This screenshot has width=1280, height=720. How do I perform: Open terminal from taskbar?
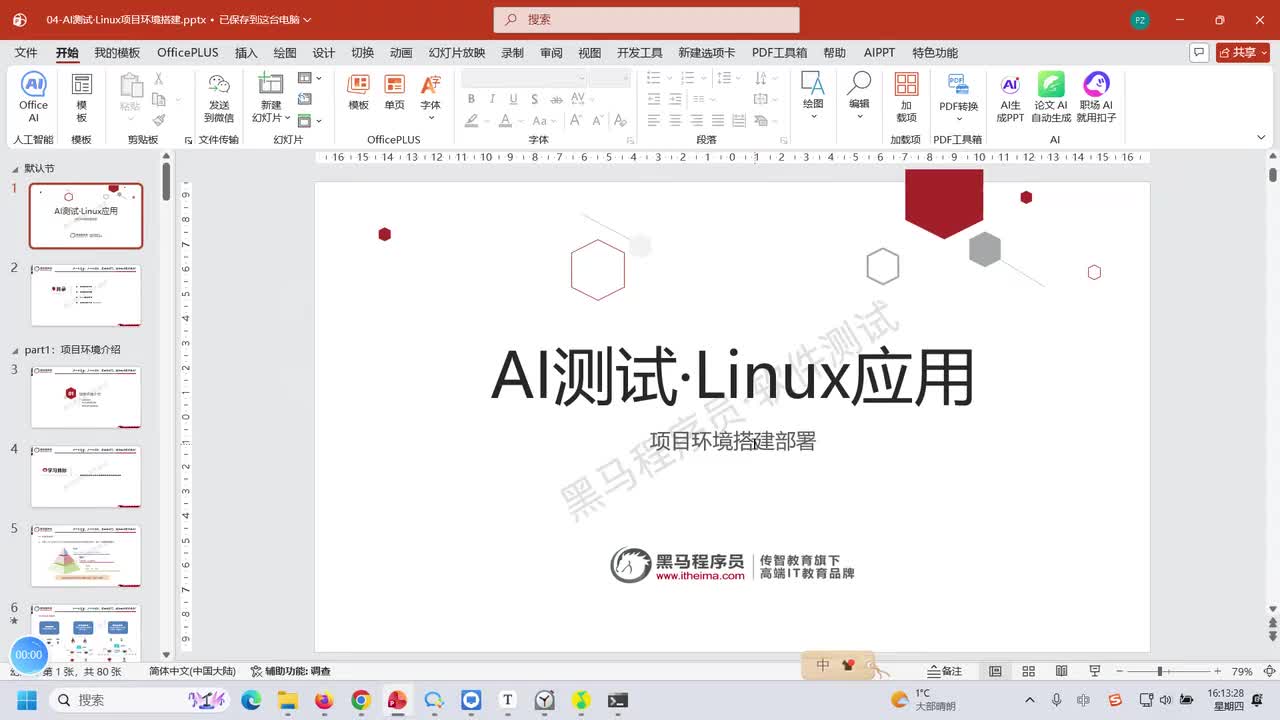point(618,700)
